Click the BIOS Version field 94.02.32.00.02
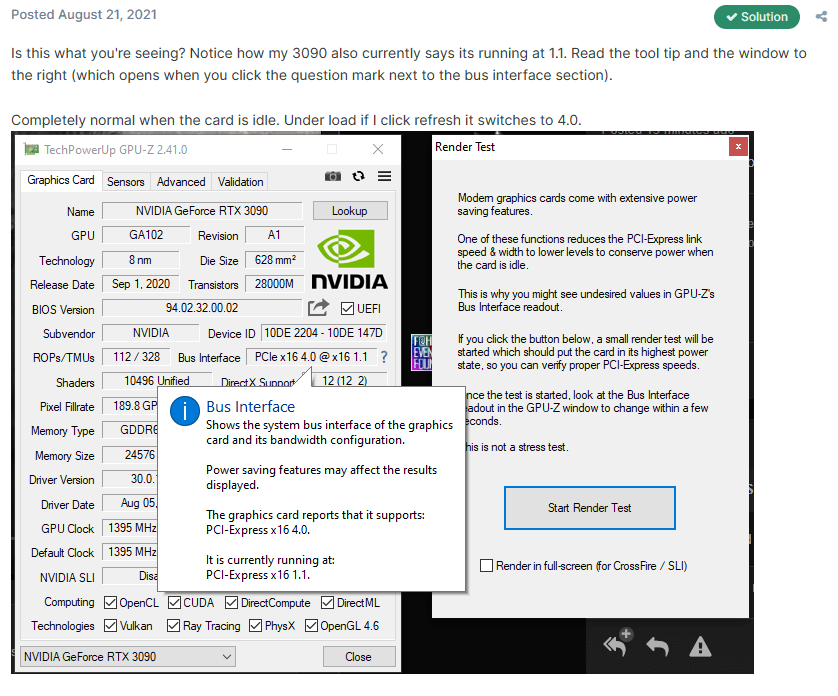838x696 pixels. [x=202, y=308]
